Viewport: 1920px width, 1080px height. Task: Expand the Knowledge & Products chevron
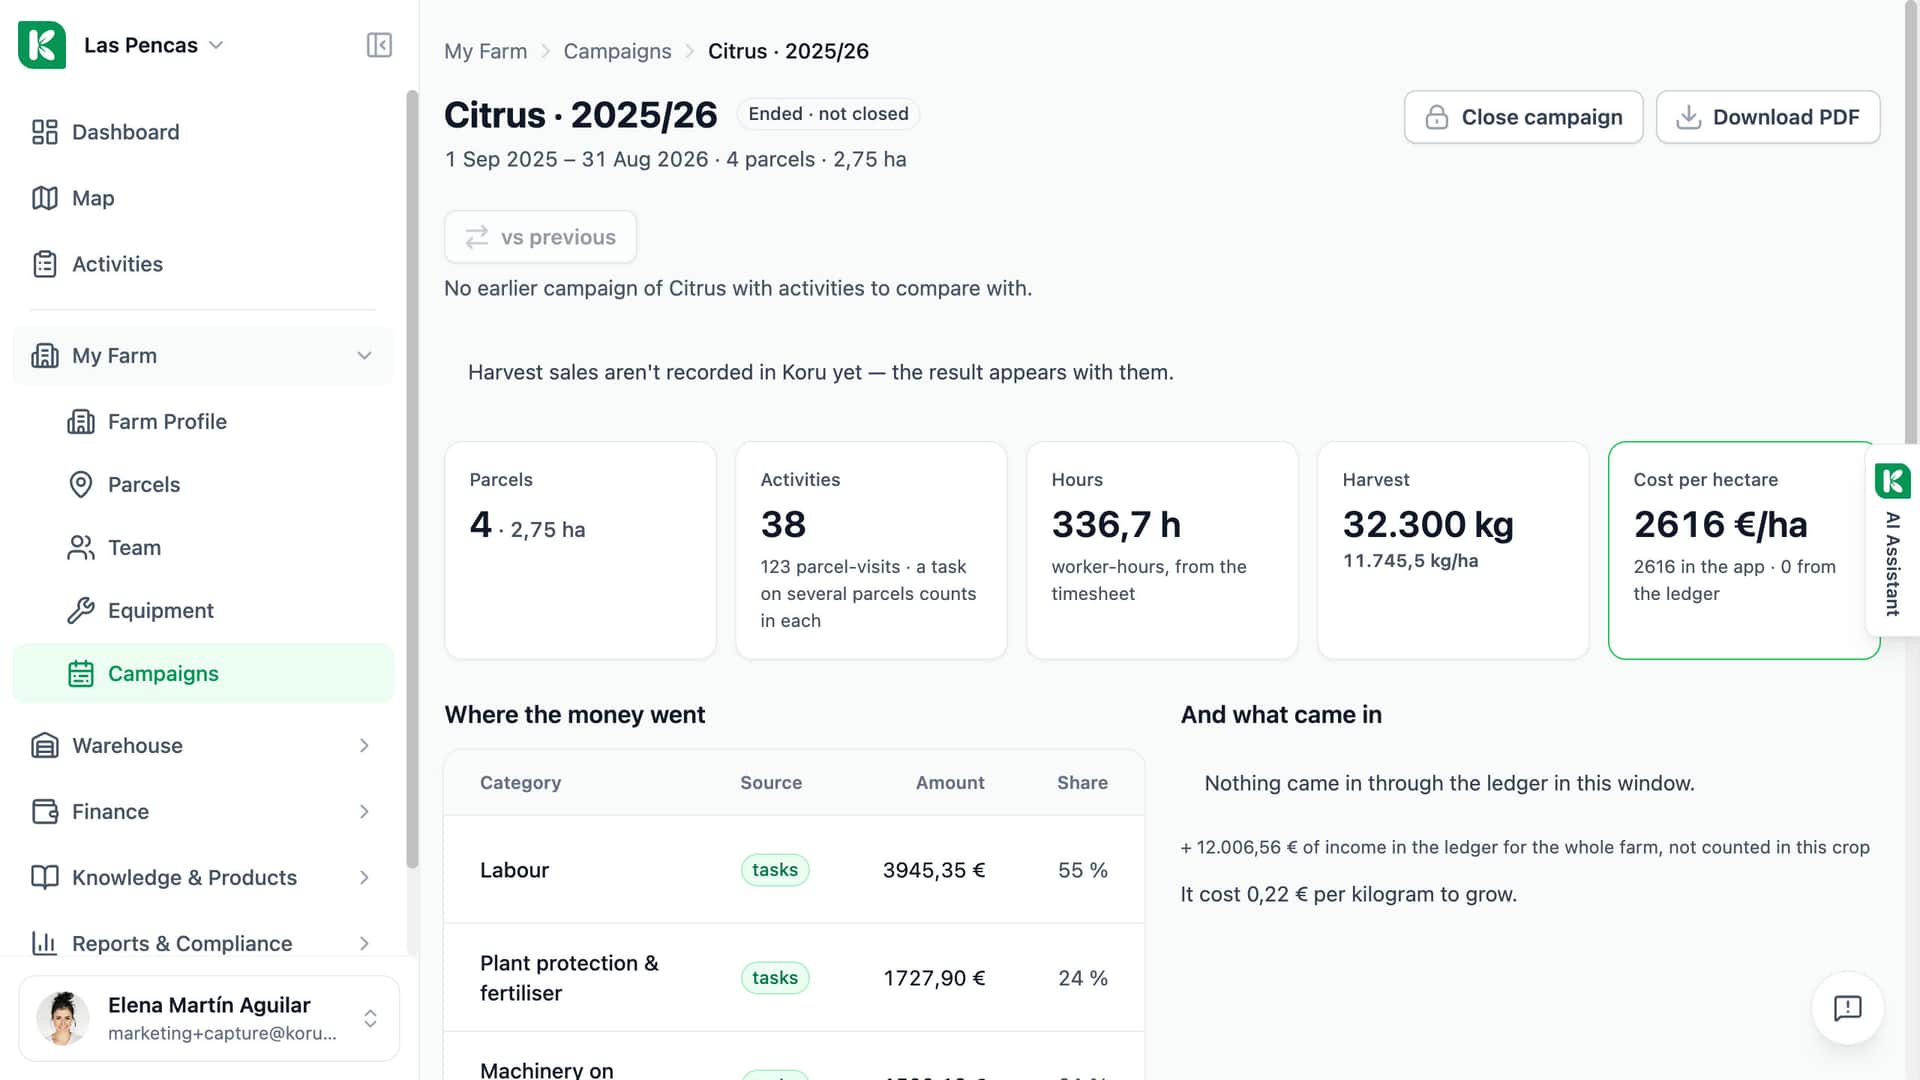pos(365,878)
